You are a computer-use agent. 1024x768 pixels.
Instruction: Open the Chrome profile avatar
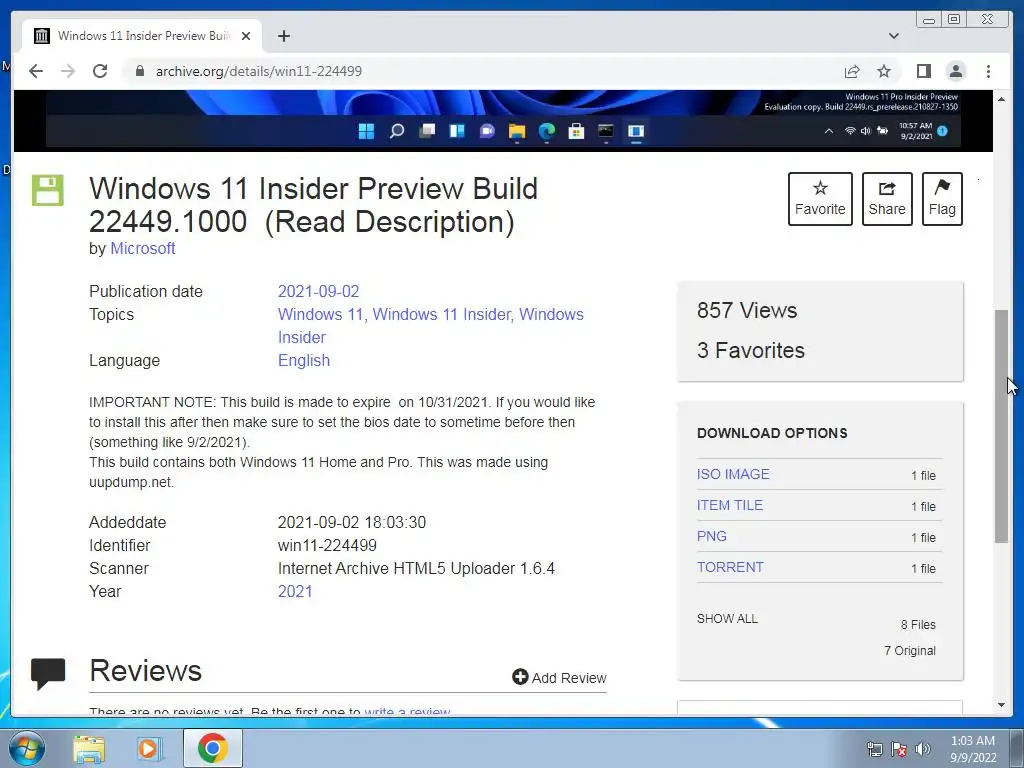[x=956, y=71]
